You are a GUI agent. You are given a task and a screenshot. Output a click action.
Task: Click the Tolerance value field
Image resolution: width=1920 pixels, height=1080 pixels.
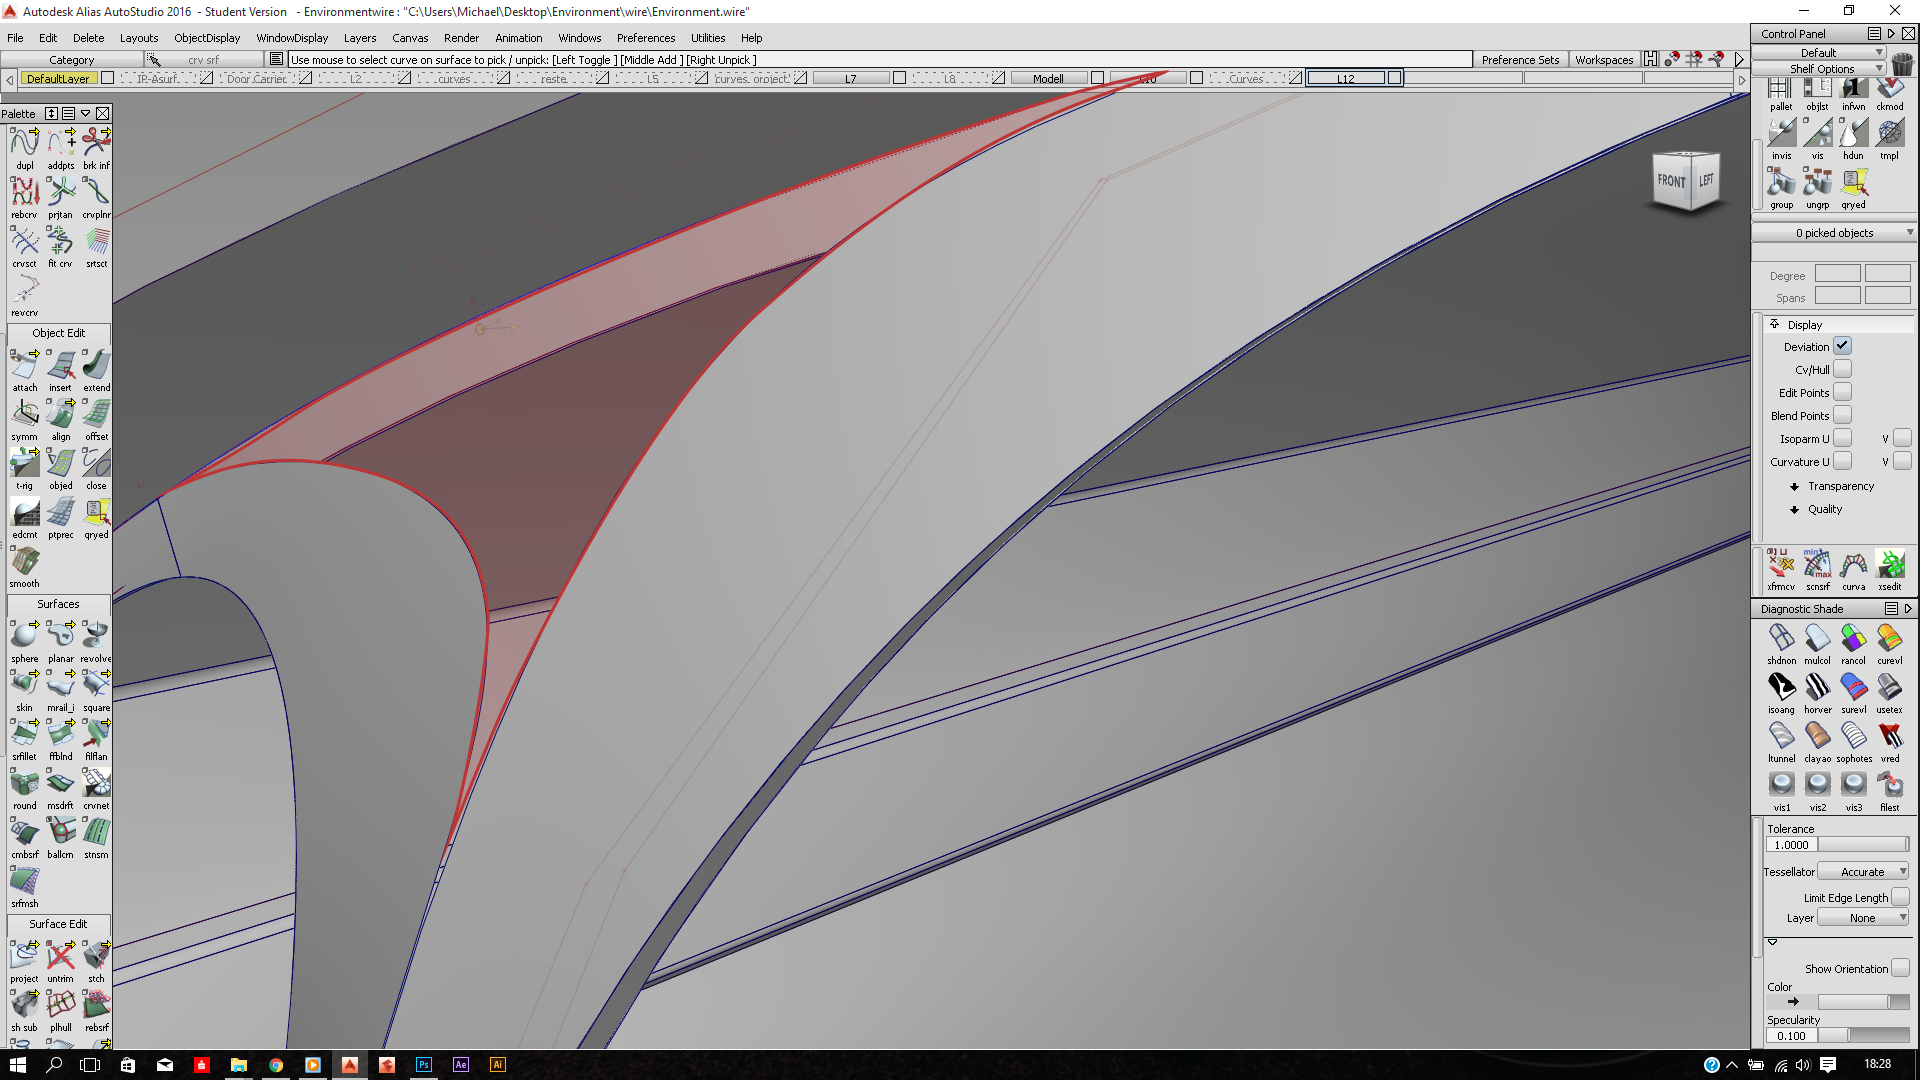(x=1790, y=844)
